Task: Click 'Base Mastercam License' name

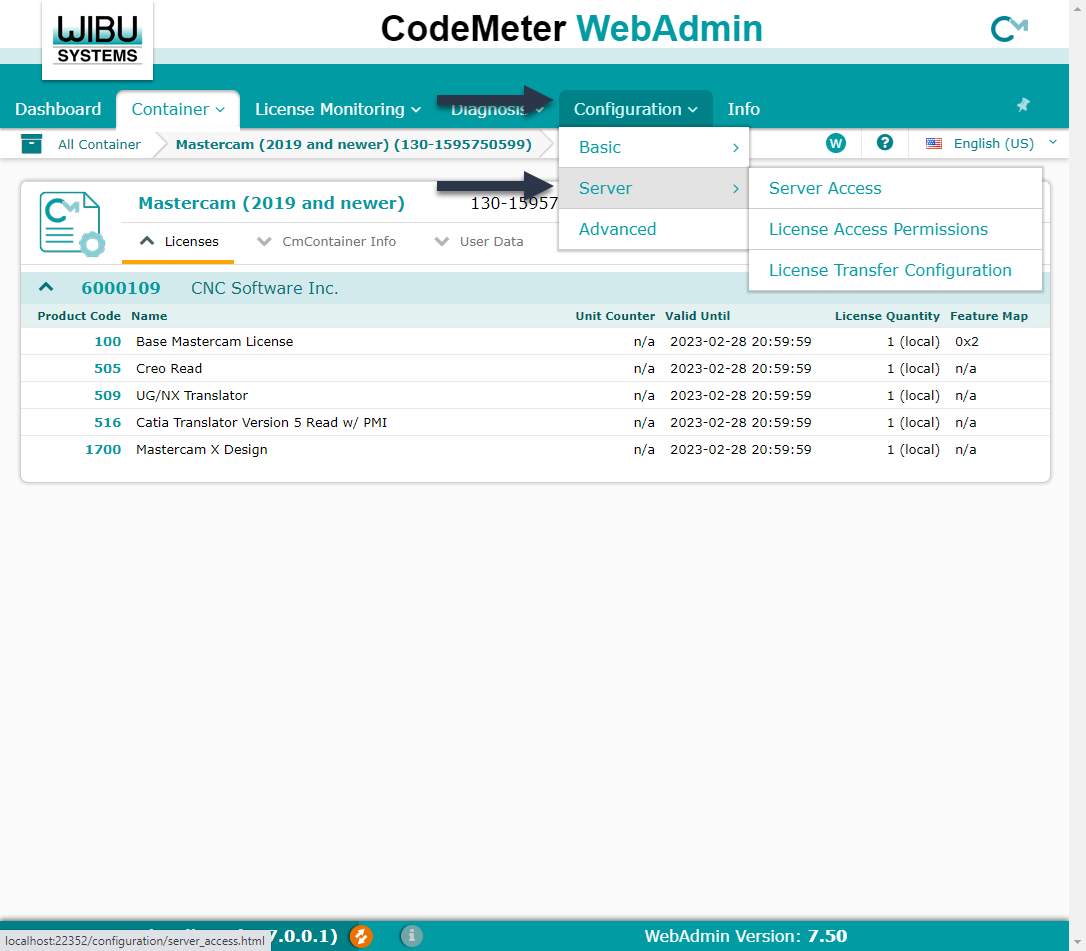Action: 215,341
